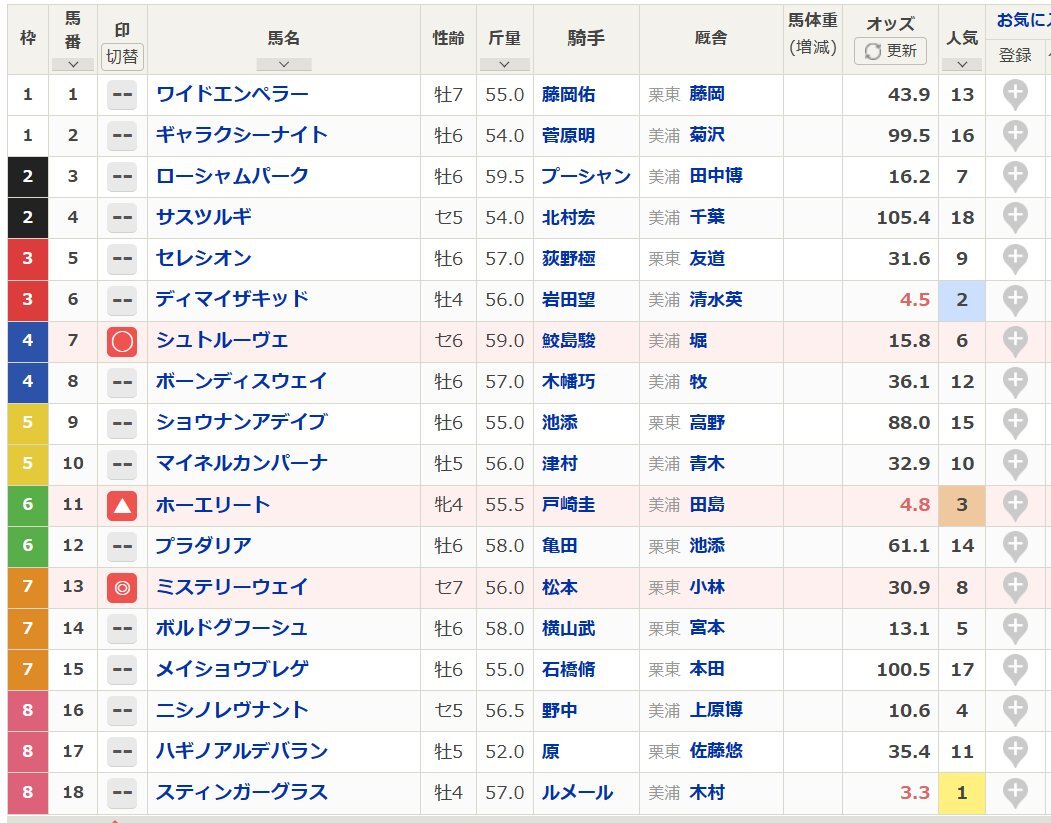Open the 斤量 column sort arrow
This screenshot has width=1051, height=823.
tap(505, 64)
